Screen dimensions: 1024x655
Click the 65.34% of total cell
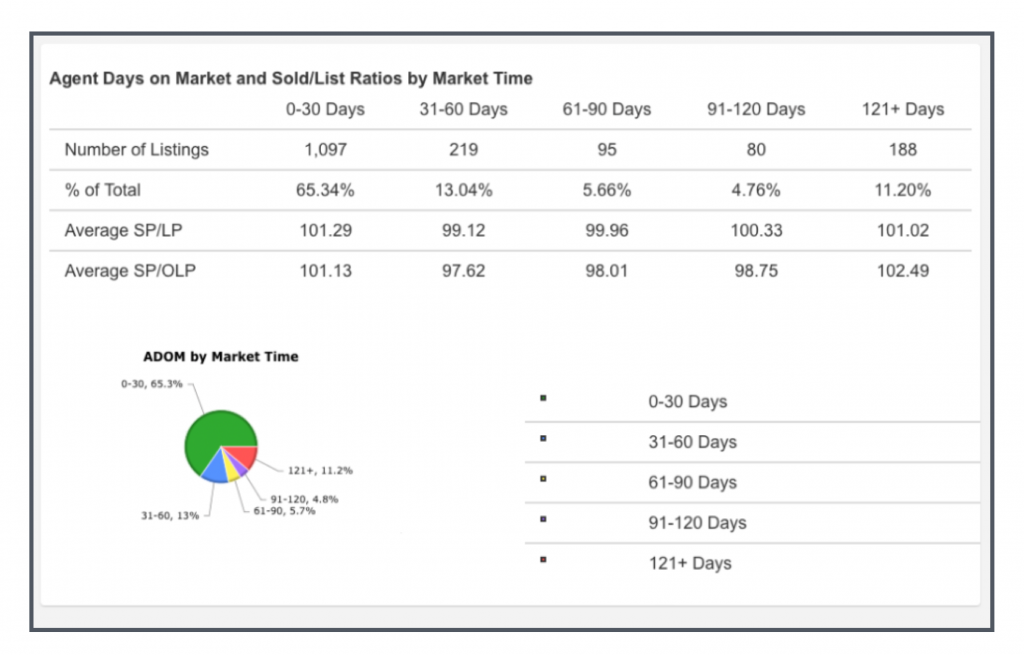325,190
